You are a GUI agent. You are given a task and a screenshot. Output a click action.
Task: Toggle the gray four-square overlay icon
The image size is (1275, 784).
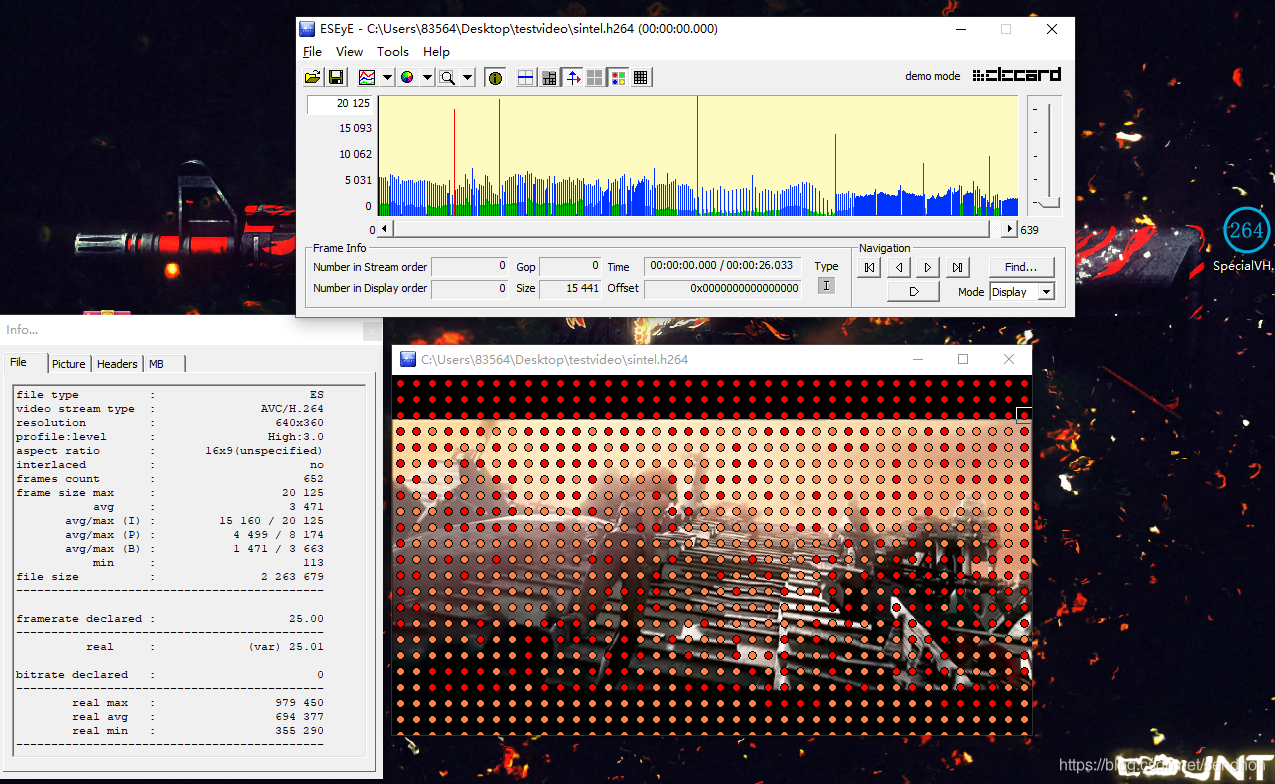tap(595, 77)
